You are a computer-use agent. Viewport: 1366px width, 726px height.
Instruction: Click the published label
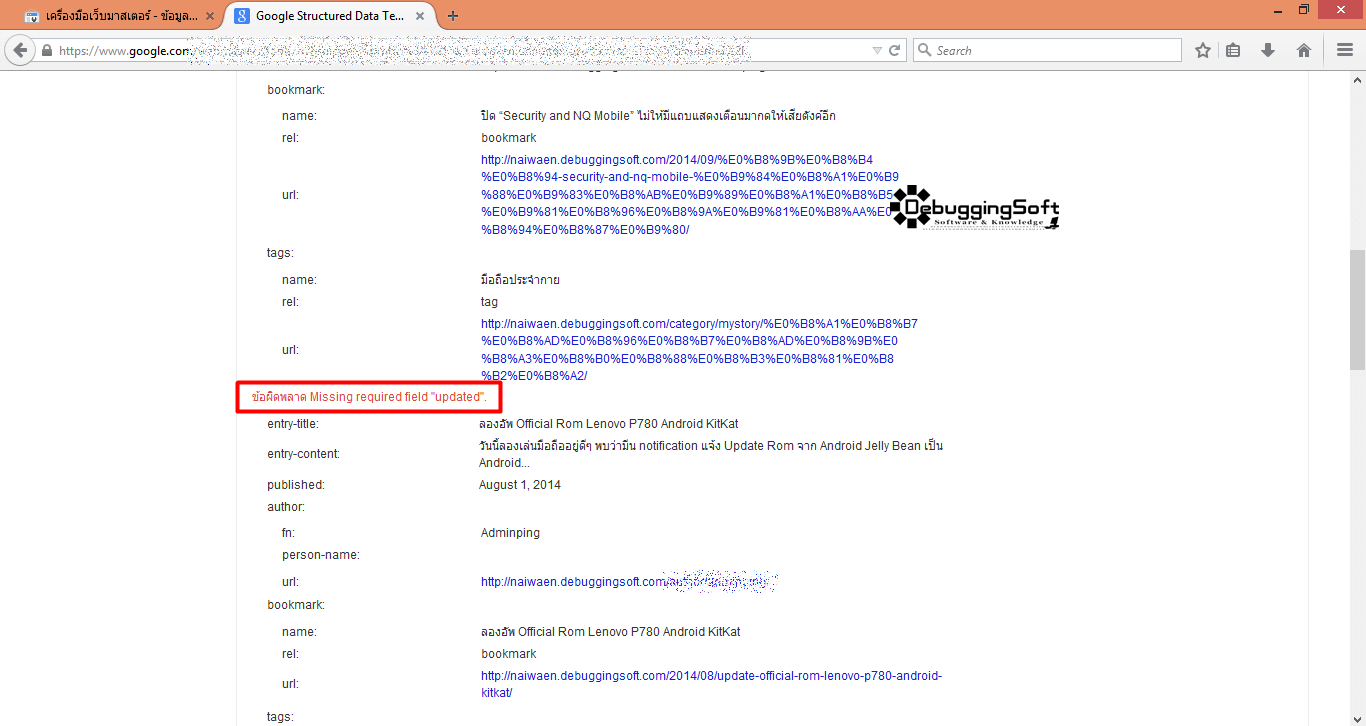296,485
